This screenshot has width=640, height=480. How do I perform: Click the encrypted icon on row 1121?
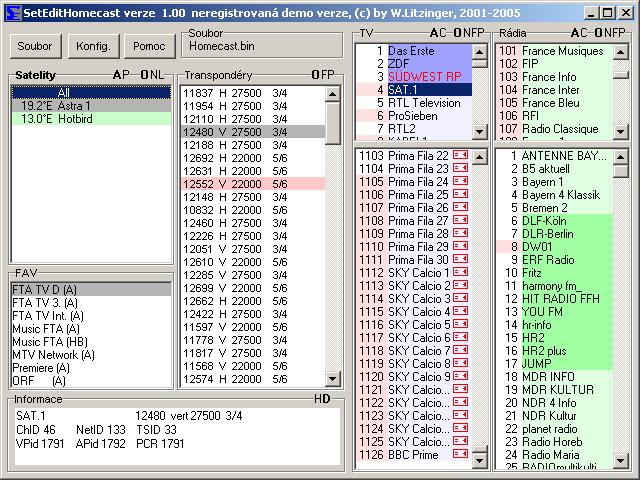point(460,389)
